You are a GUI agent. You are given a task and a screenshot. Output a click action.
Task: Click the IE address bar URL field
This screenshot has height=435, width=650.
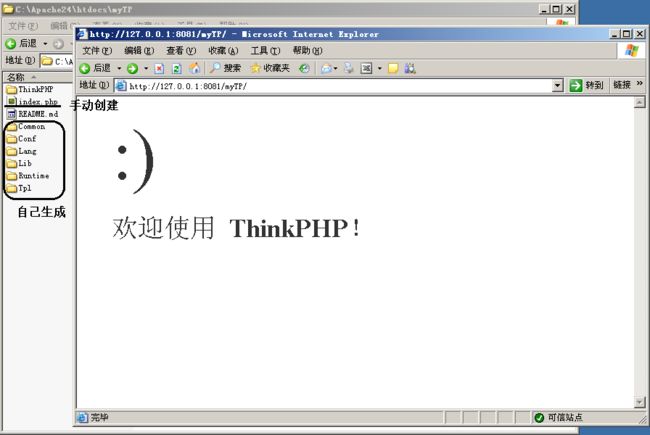[x=339, y=86]
